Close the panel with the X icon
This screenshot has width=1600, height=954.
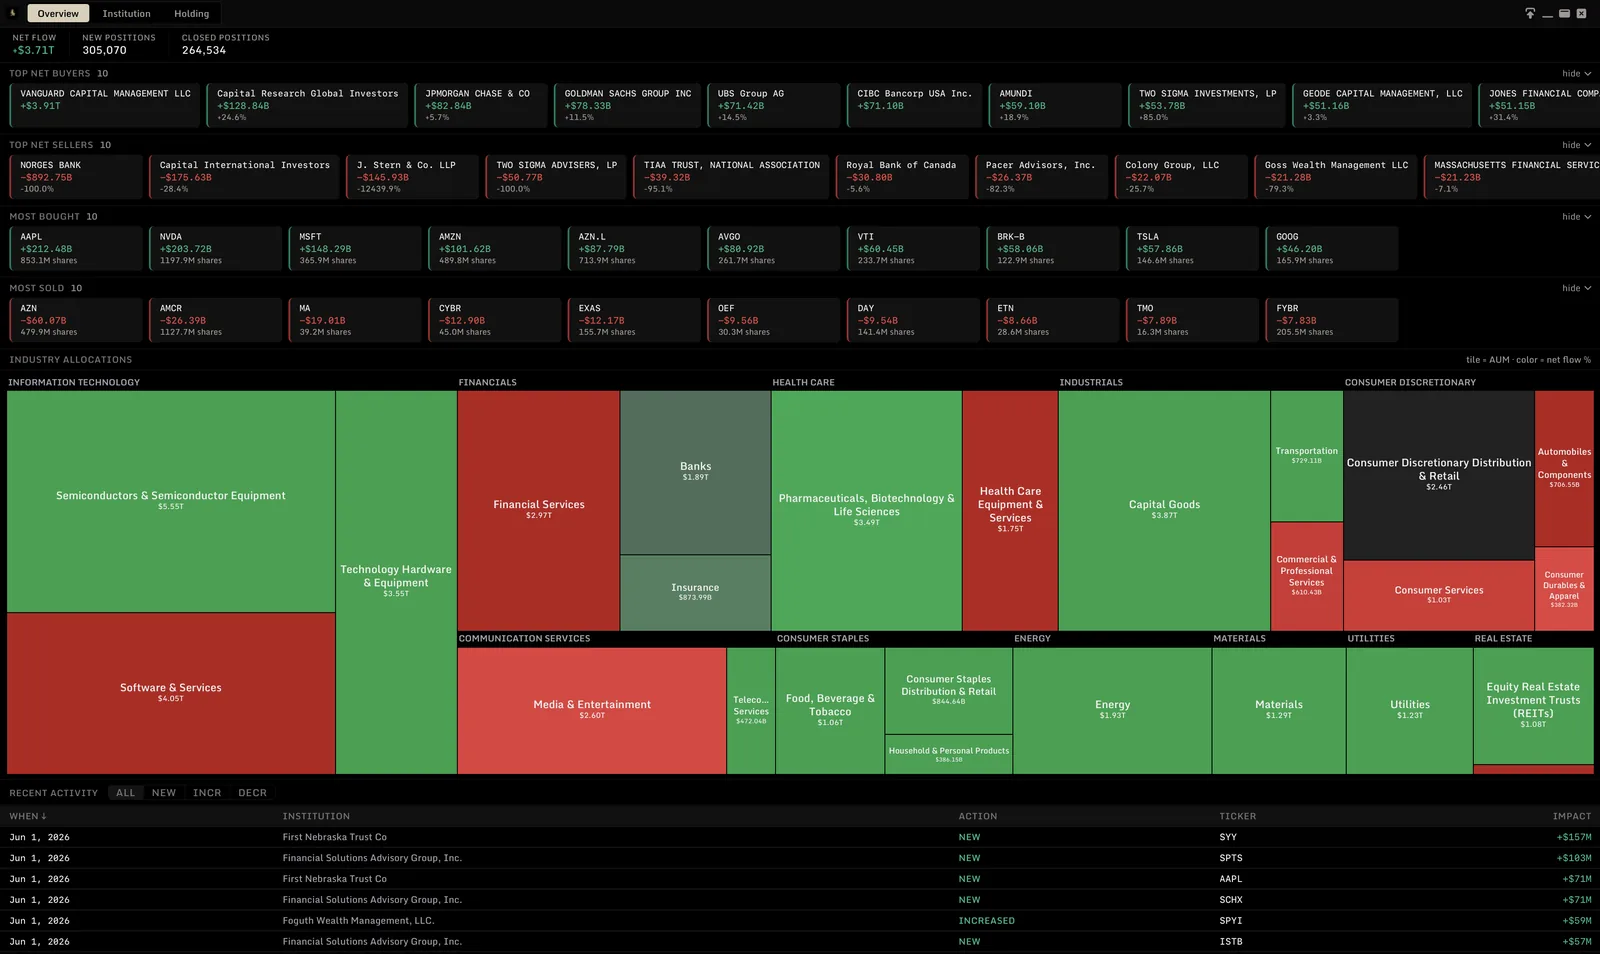pos(1582,13)
